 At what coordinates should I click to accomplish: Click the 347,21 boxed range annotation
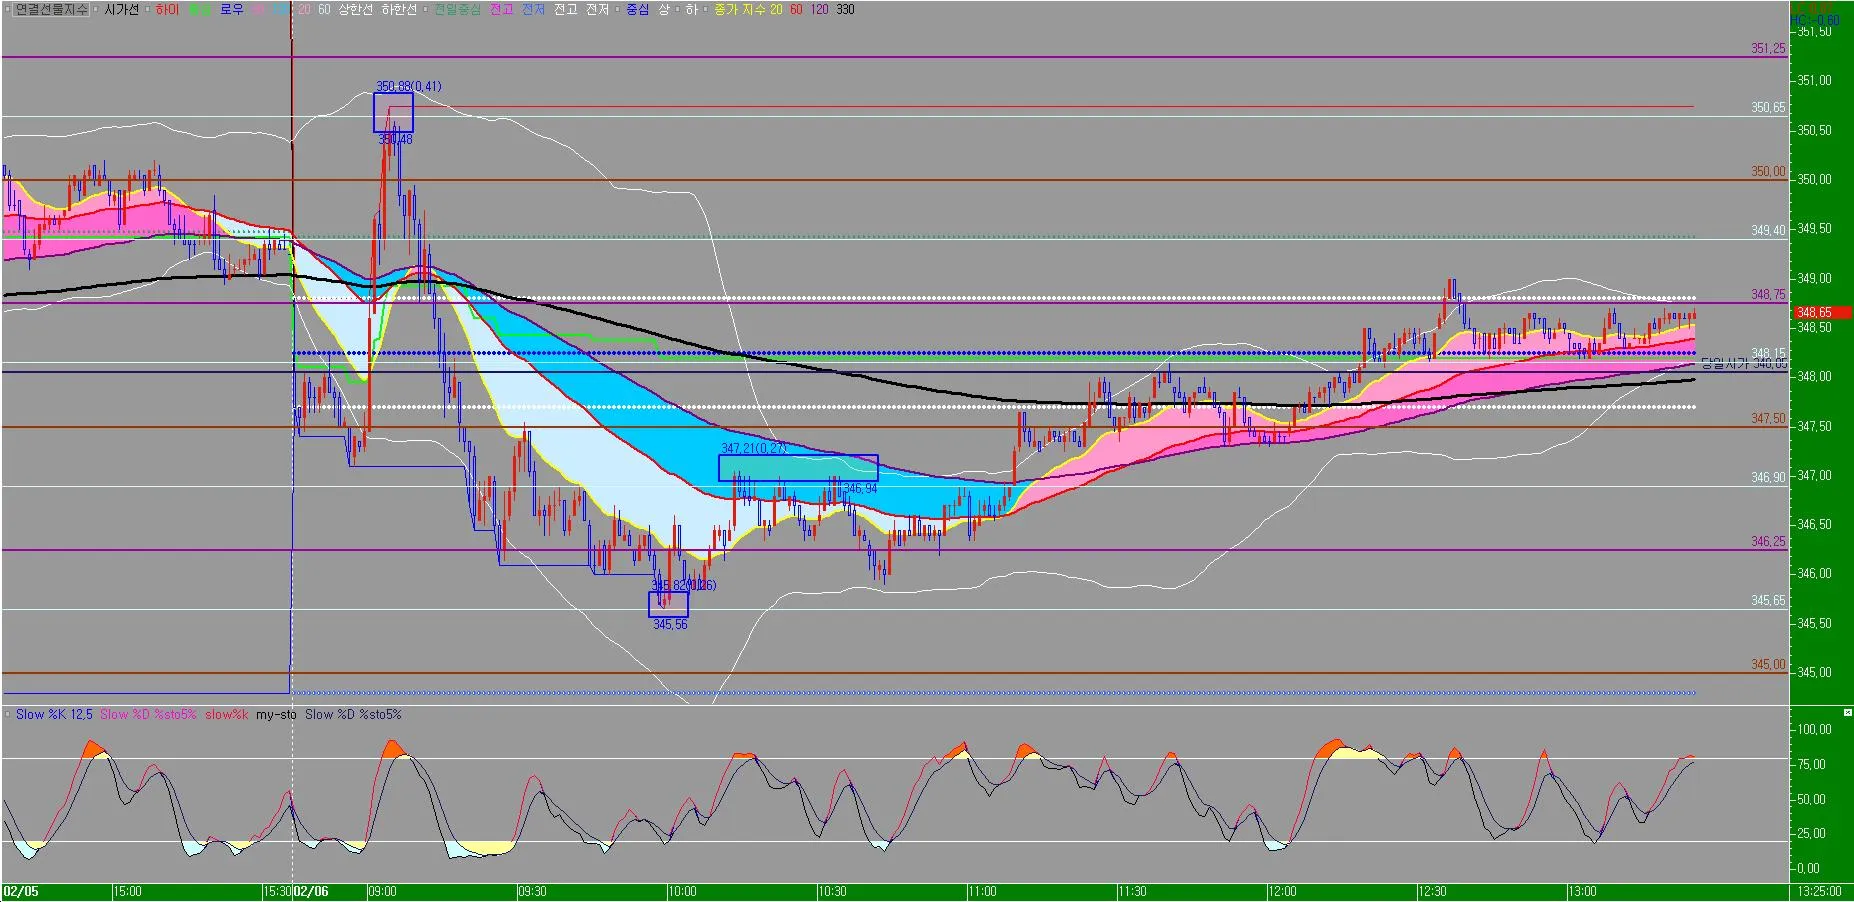798,468
